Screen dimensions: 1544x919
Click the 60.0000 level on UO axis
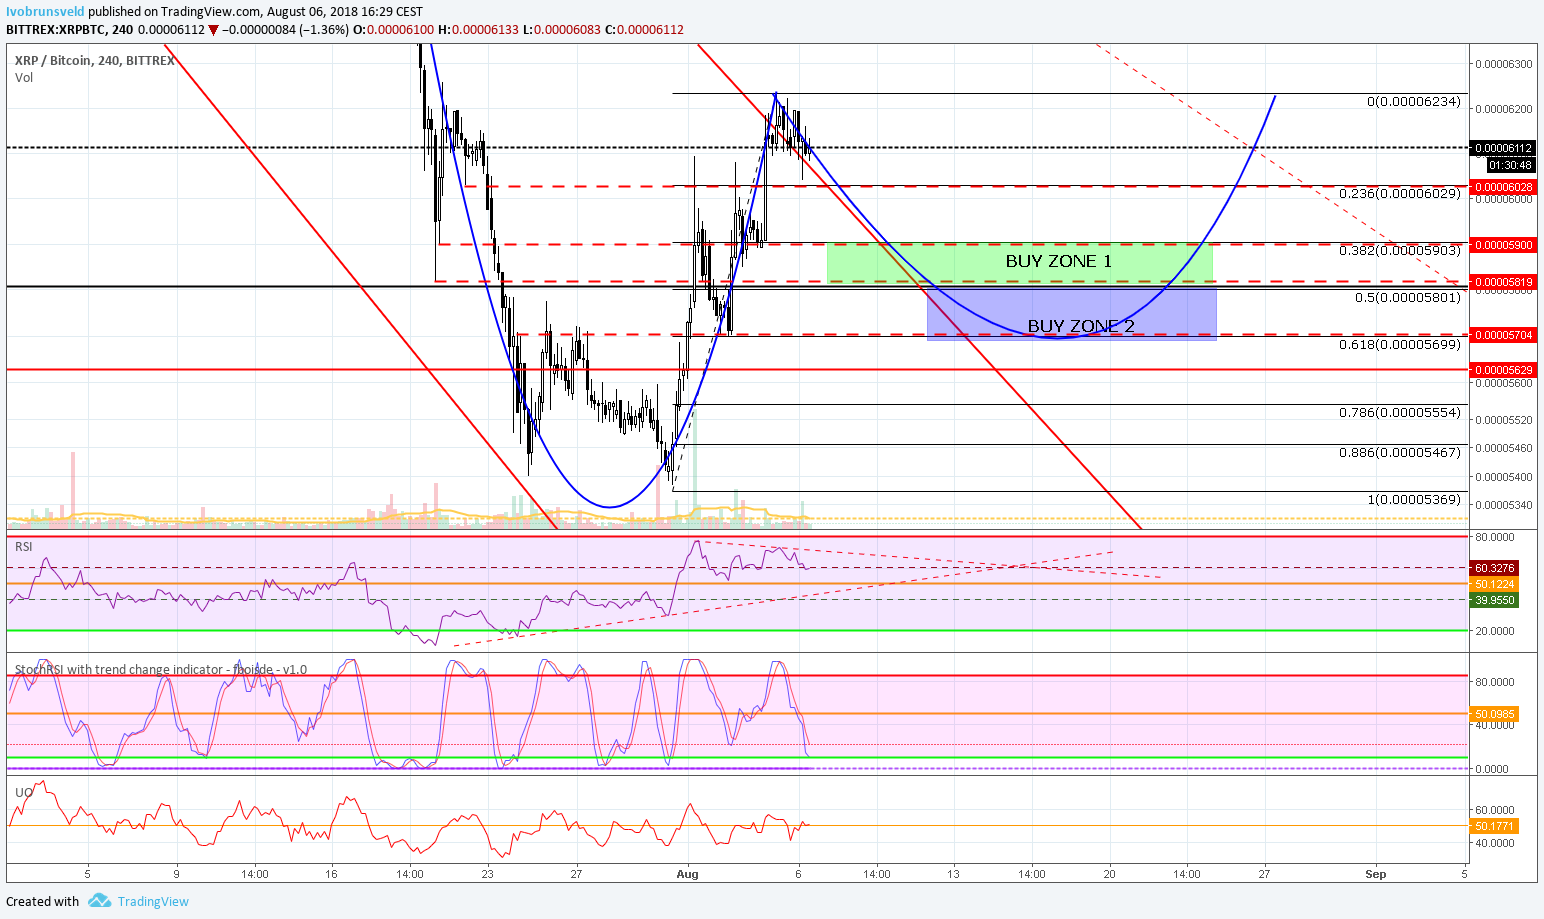[x=1494, y=810]
